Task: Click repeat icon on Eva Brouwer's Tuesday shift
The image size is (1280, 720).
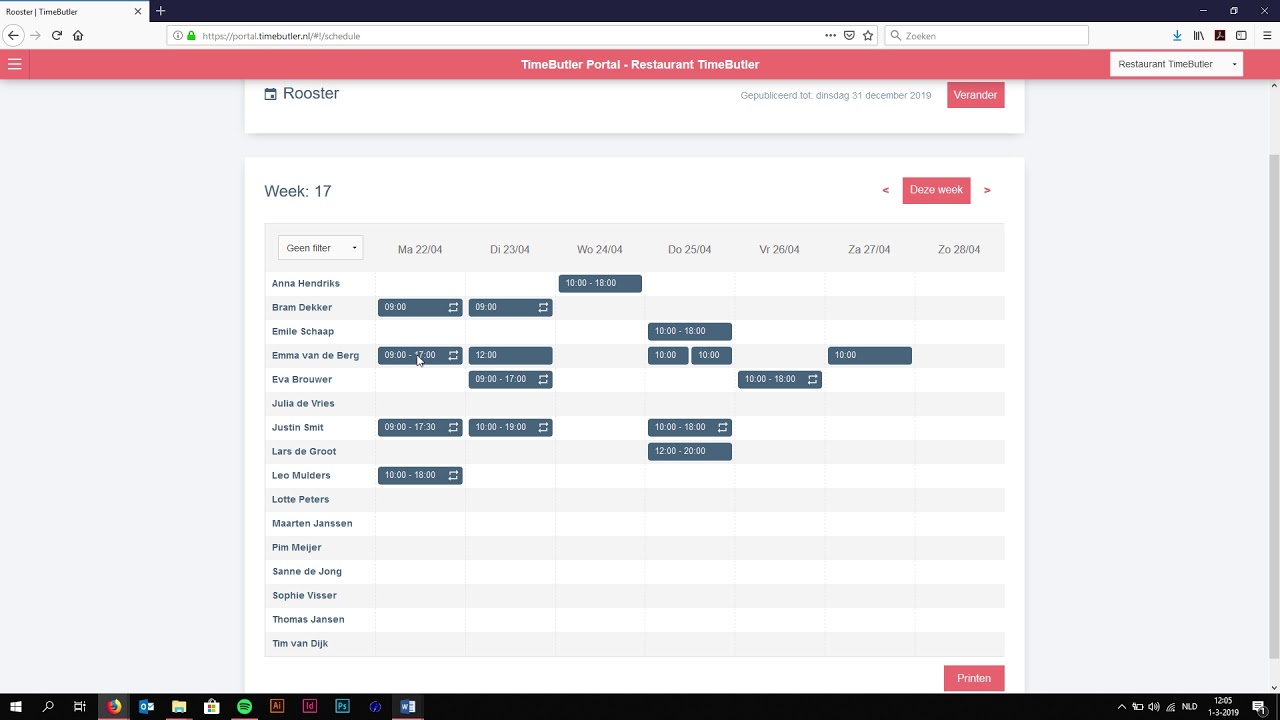Action: pyautogui.click(x=543, y=379)
